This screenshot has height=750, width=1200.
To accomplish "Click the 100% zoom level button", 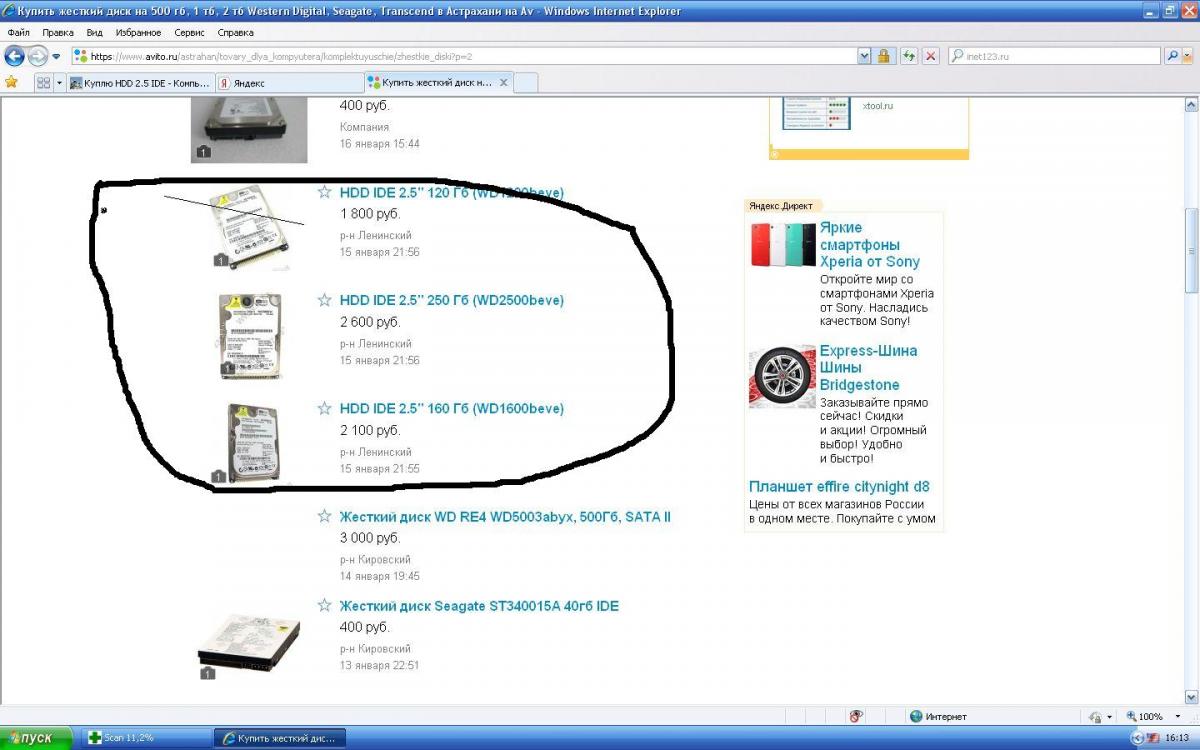I will coord(1146,716).
